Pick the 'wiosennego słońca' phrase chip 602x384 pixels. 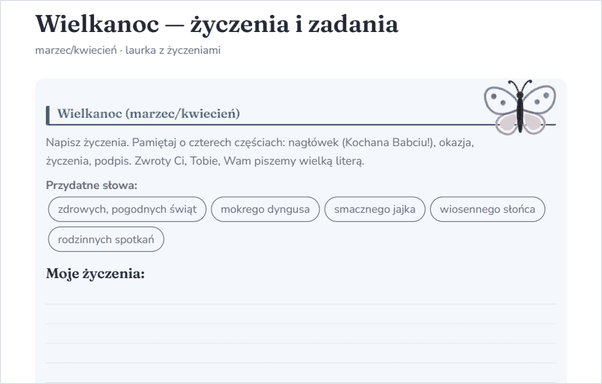(487, 209)
